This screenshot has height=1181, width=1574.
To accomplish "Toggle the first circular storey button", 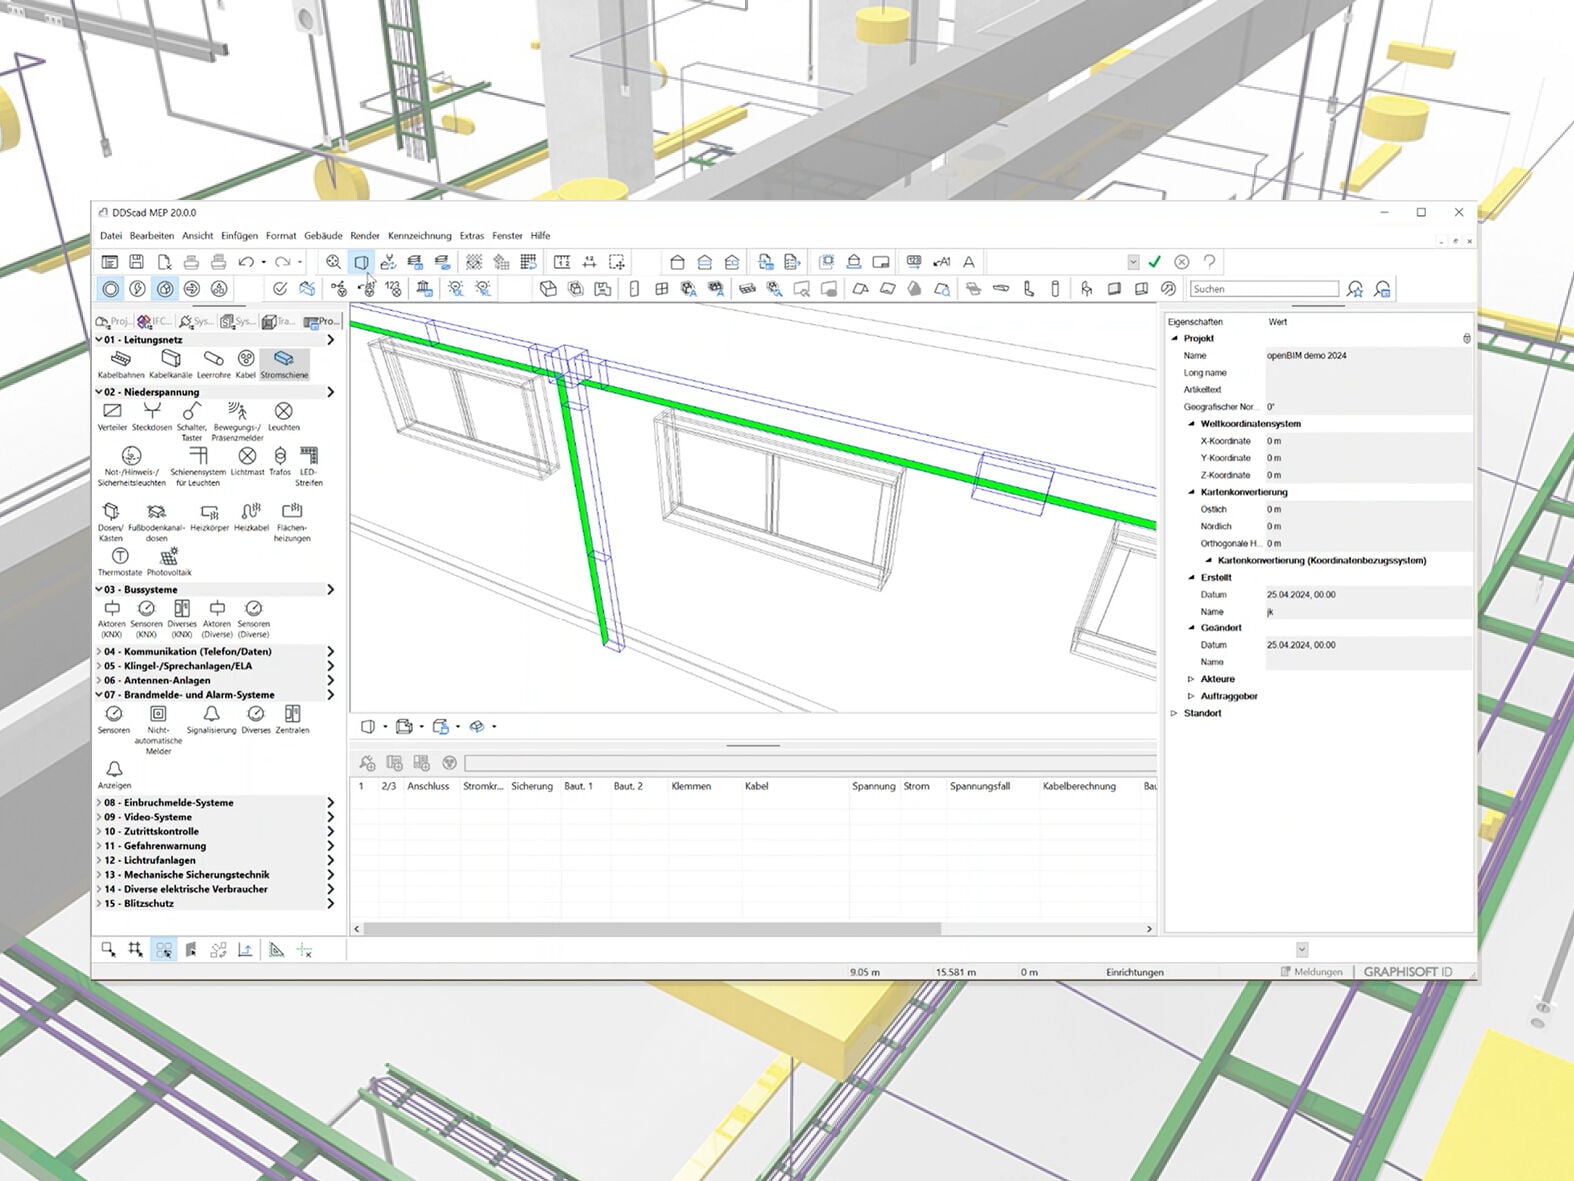I will (x=110, y=289).
